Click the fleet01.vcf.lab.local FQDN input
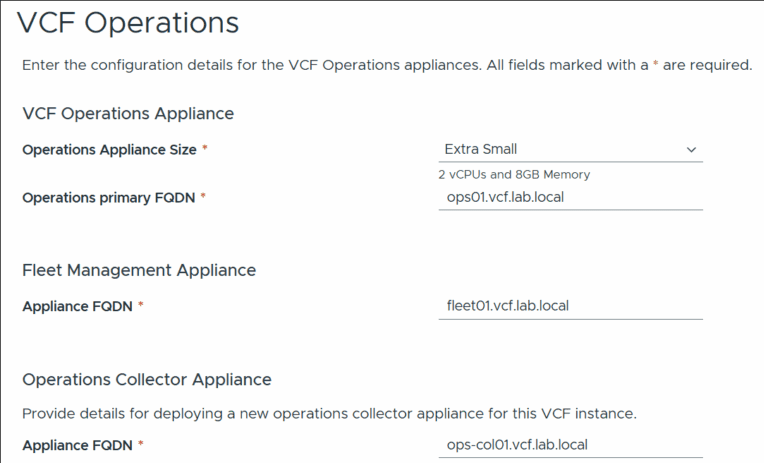Screen dimensions: 764x463 click(570, 306)
